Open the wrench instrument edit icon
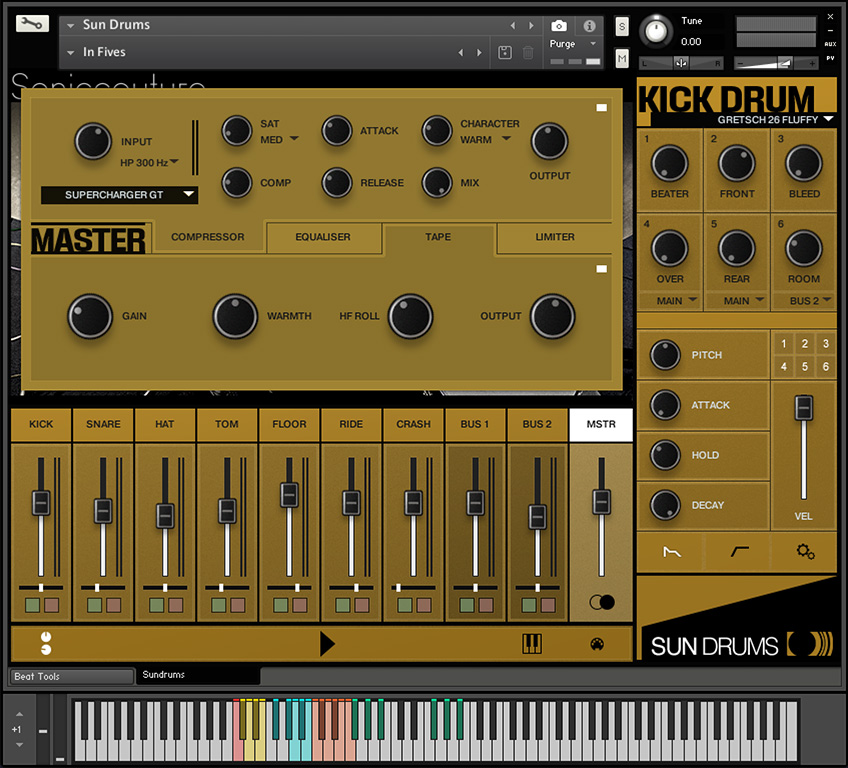The width and height of the screenshot is (848, 768). [x=32, y=23]
